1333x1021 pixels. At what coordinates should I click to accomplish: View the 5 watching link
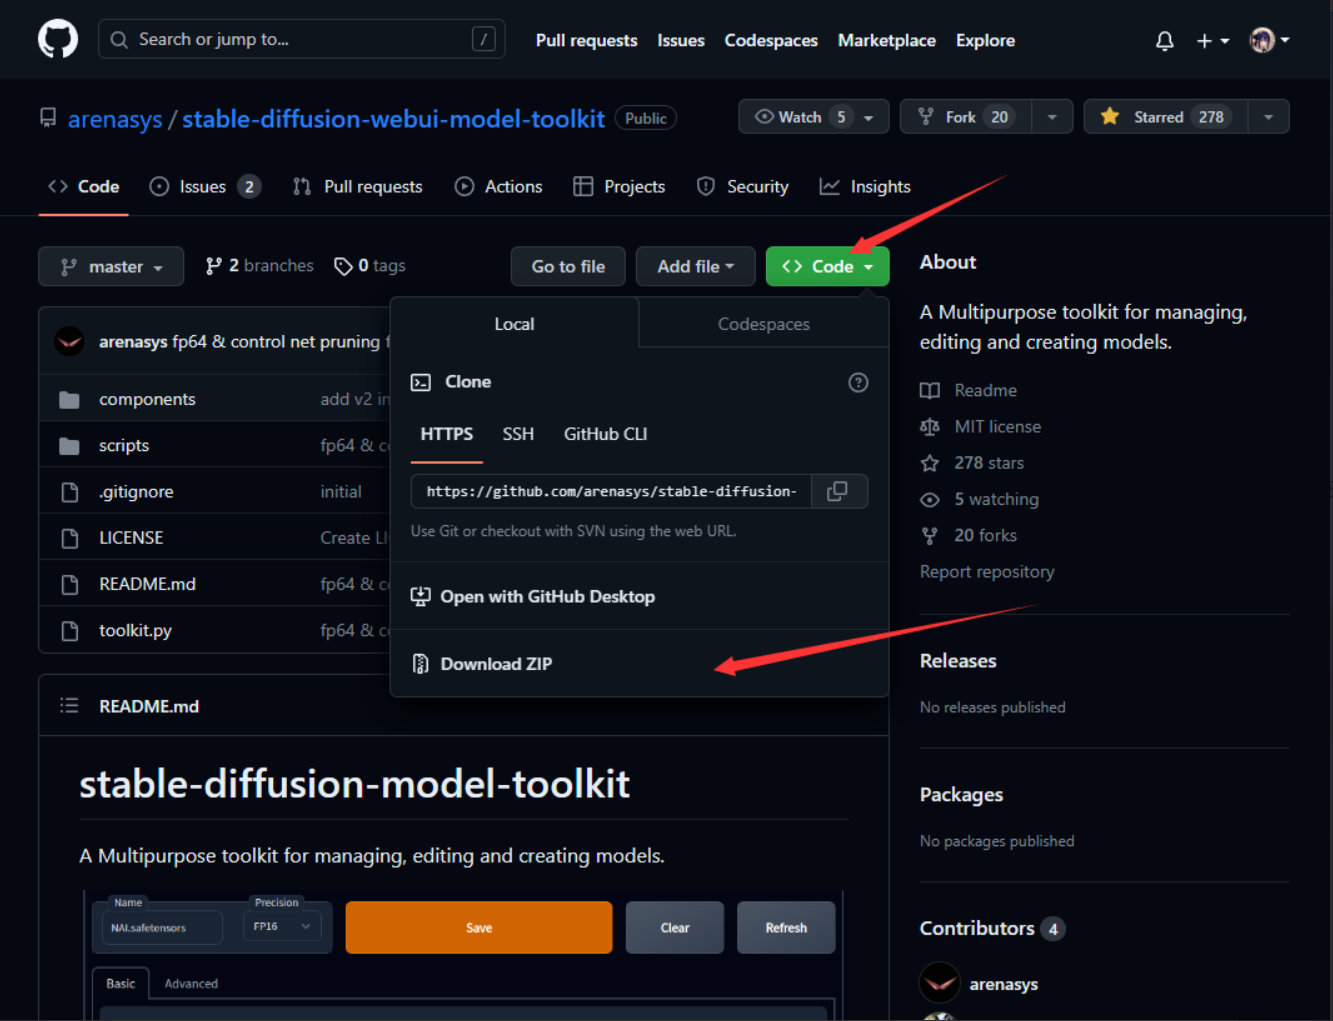tap(996, 499)
